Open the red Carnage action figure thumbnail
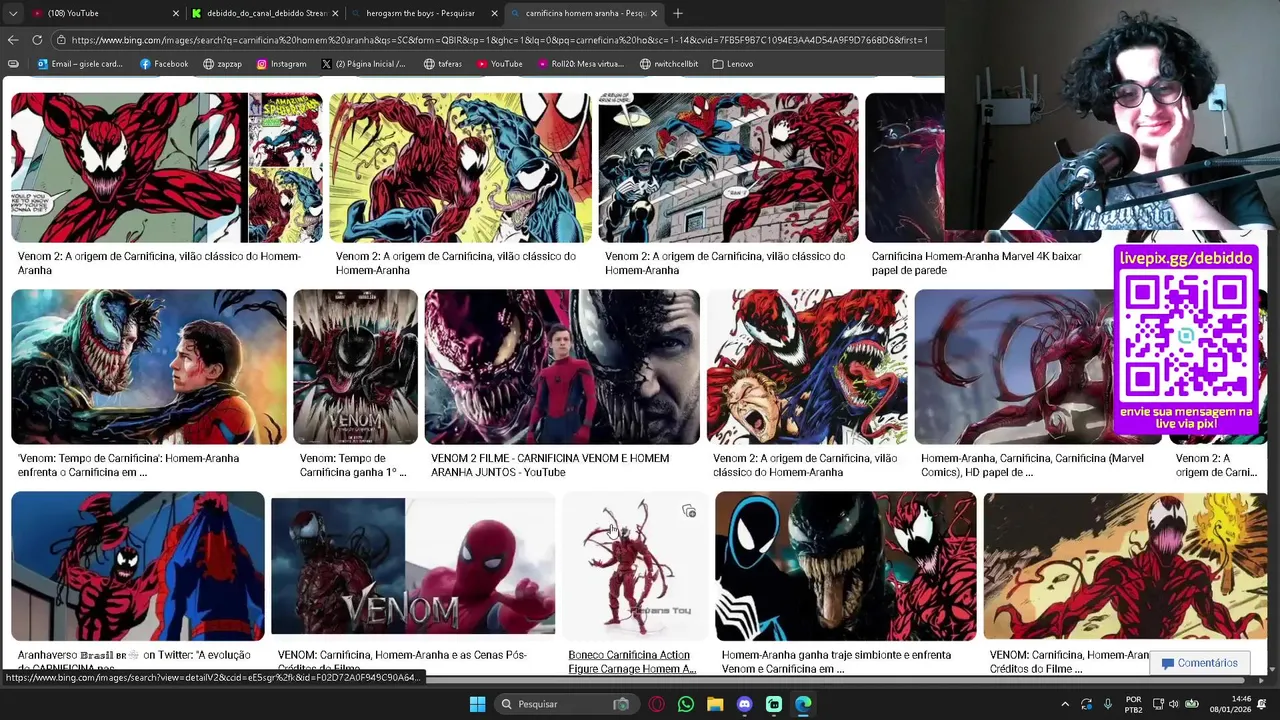This screenshot has width=1280, height=720. (x=635, y=565)
